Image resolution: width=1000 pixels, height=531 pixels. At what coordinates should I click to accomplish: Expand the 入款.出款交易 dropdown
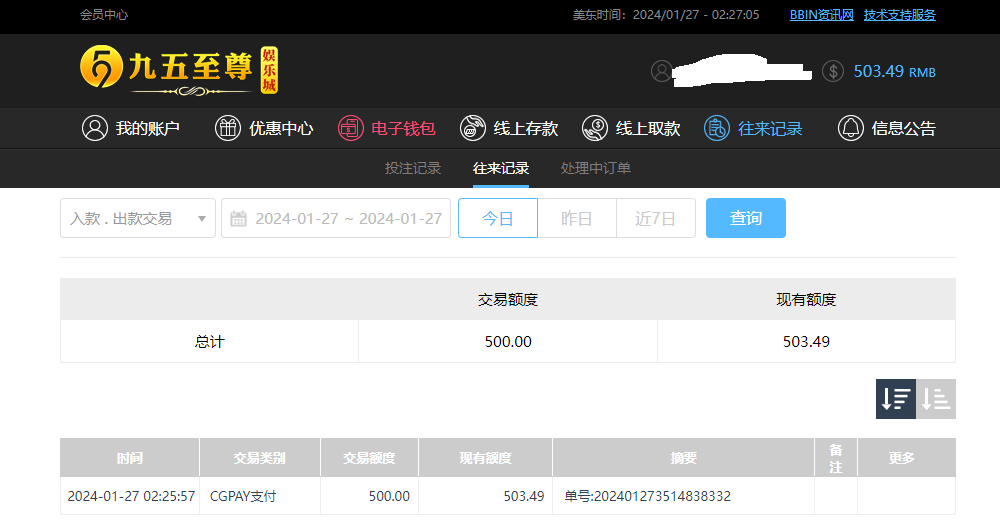click(x=138, y=218)
